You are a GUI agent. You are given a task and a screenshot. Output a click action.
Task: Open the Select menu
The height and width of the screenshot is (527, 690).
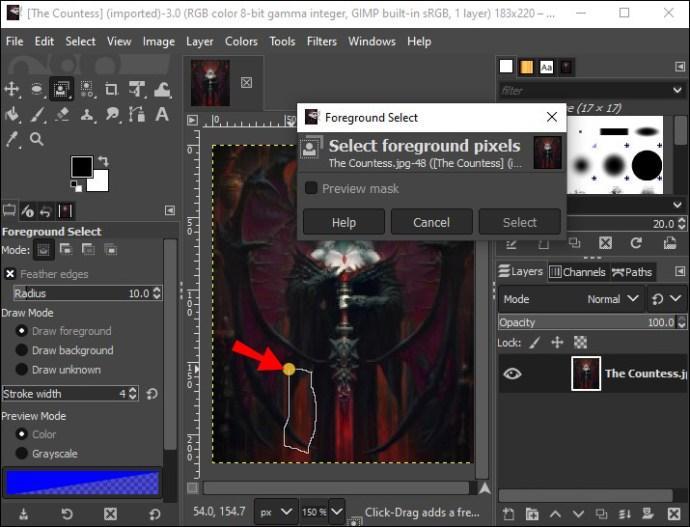click(x=80, y=41)
